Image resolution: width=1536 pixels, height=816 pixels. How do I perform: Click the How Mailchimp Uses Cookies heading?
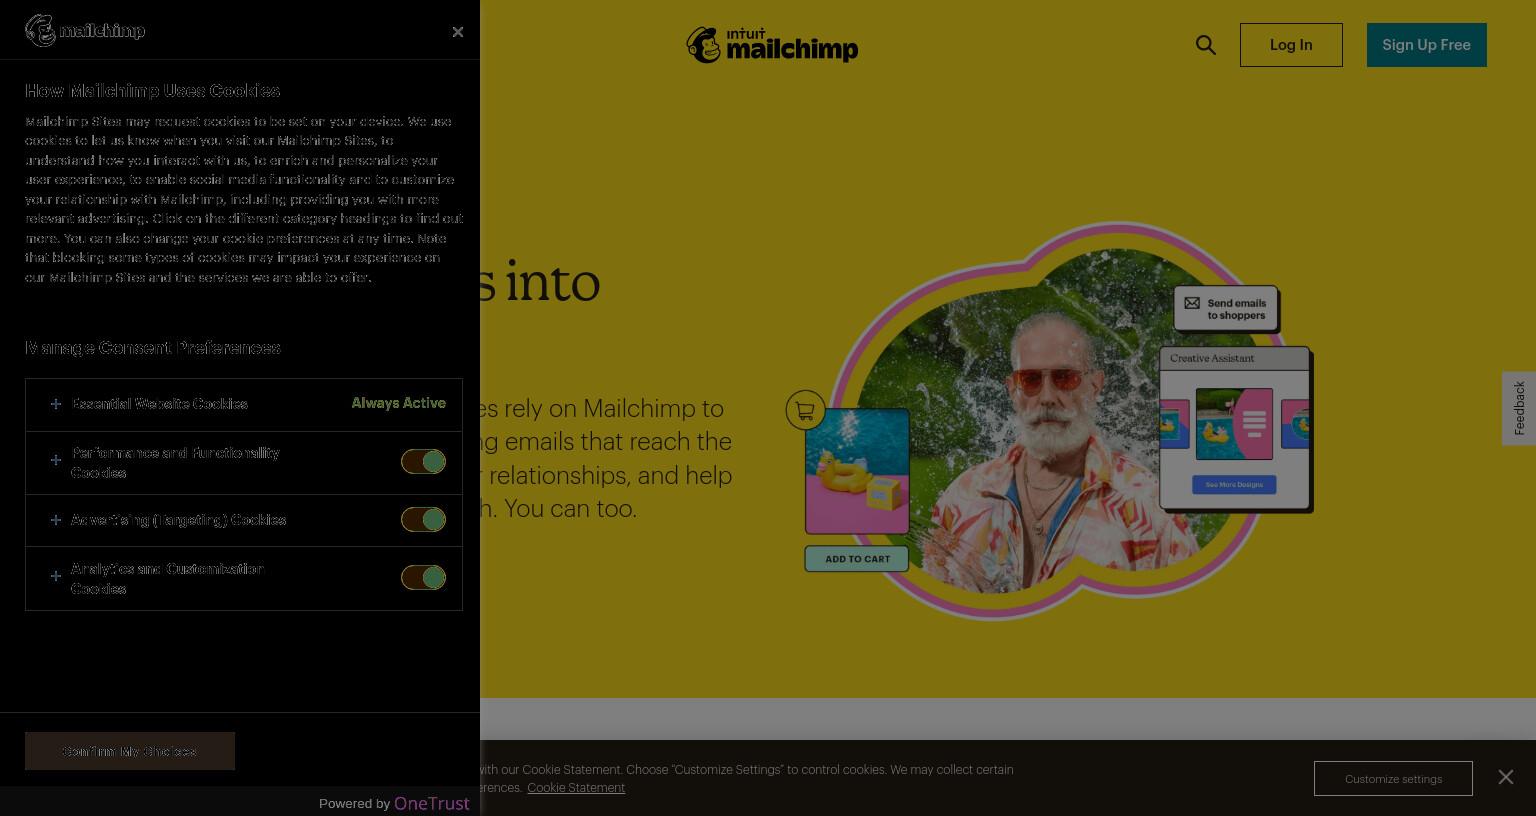(x=152, y=91)
